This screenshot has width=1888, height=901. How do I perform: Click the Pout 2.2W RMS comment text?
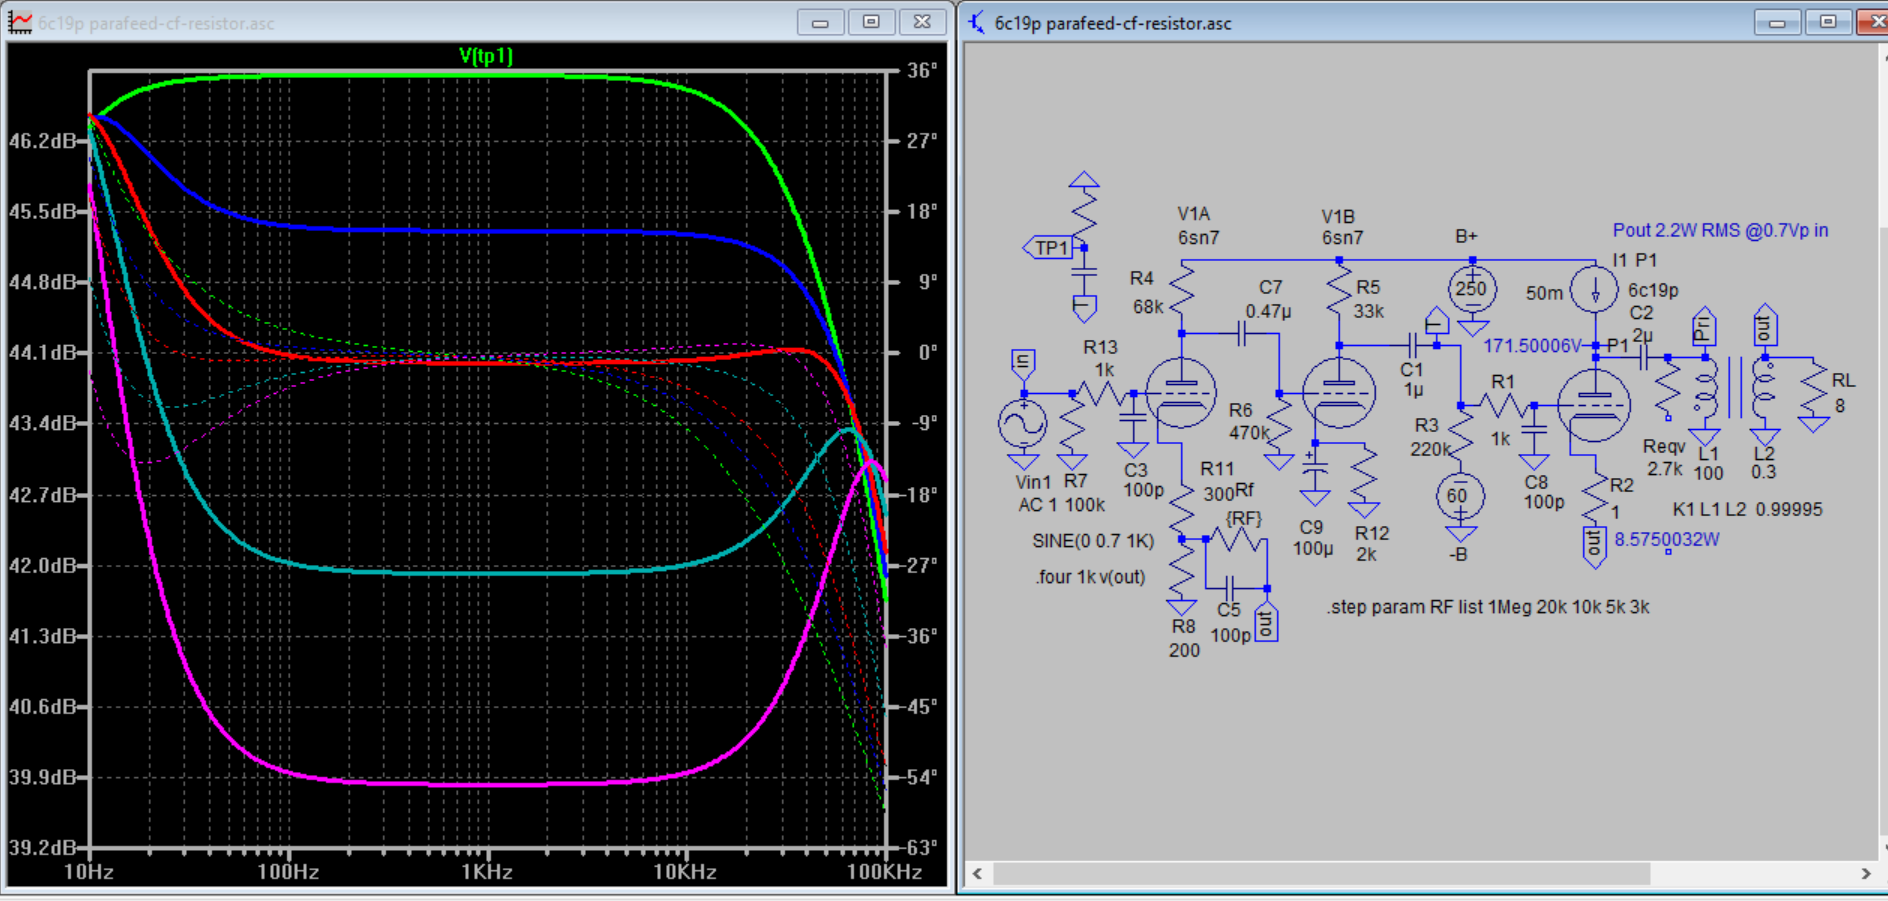[1720, 230]
